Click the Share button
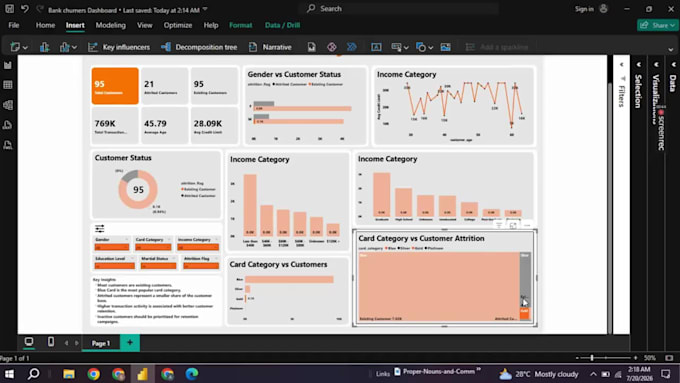 (657, 25)
